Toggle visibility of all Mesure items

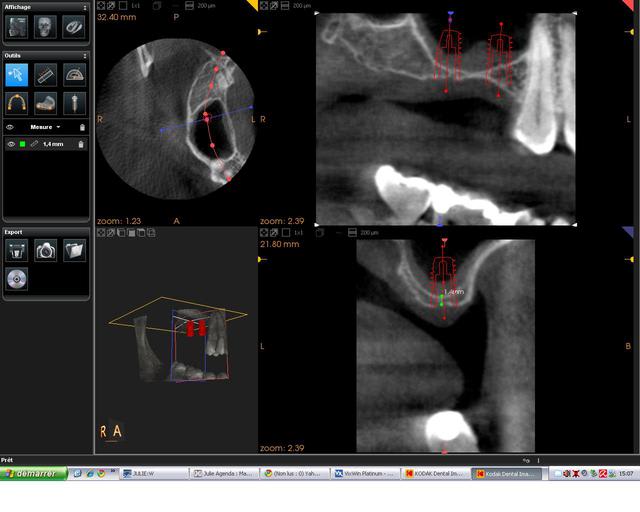click(x=11, y=128)
